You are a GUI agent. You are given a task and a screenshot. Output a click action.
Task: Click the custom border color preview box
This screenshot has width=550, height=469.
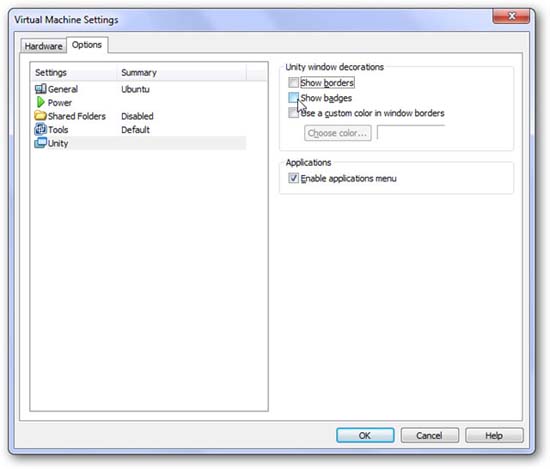[411, 133]
